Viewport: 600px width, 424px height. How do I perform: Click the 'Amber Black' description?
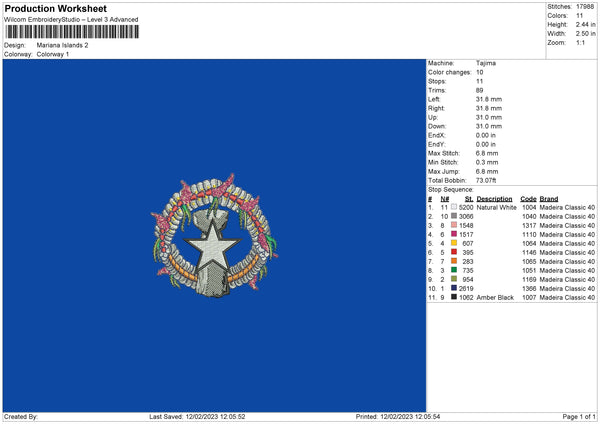coord(495,297)
